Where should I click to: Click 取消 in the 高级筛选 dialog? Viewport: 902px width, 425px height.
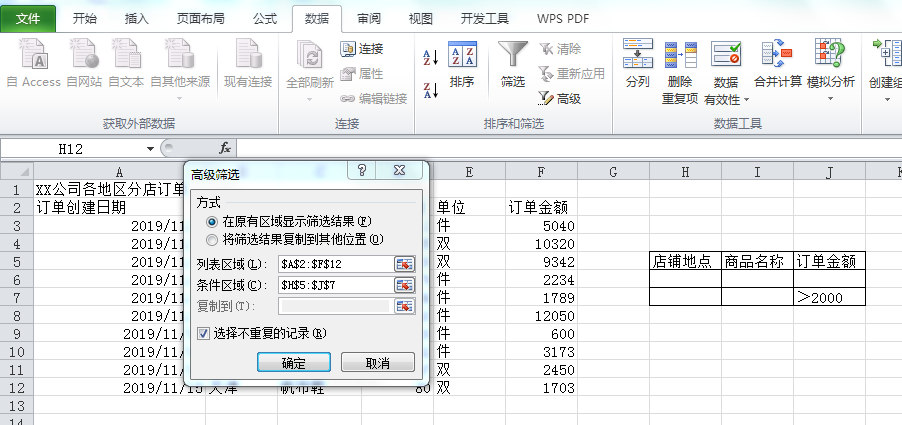[378, 363]
